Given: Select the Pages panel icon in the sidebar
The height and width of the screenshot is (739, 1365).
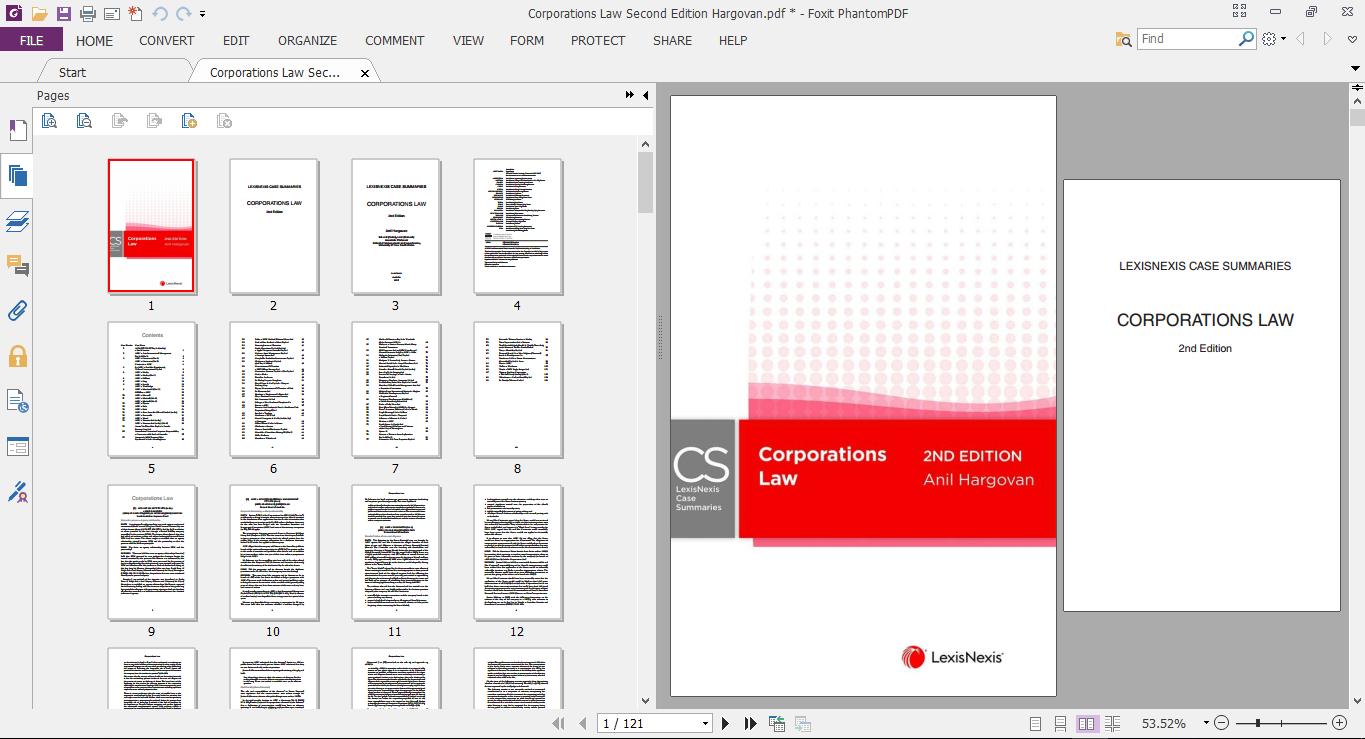Looking at the screenshot, I should (17, 177).
